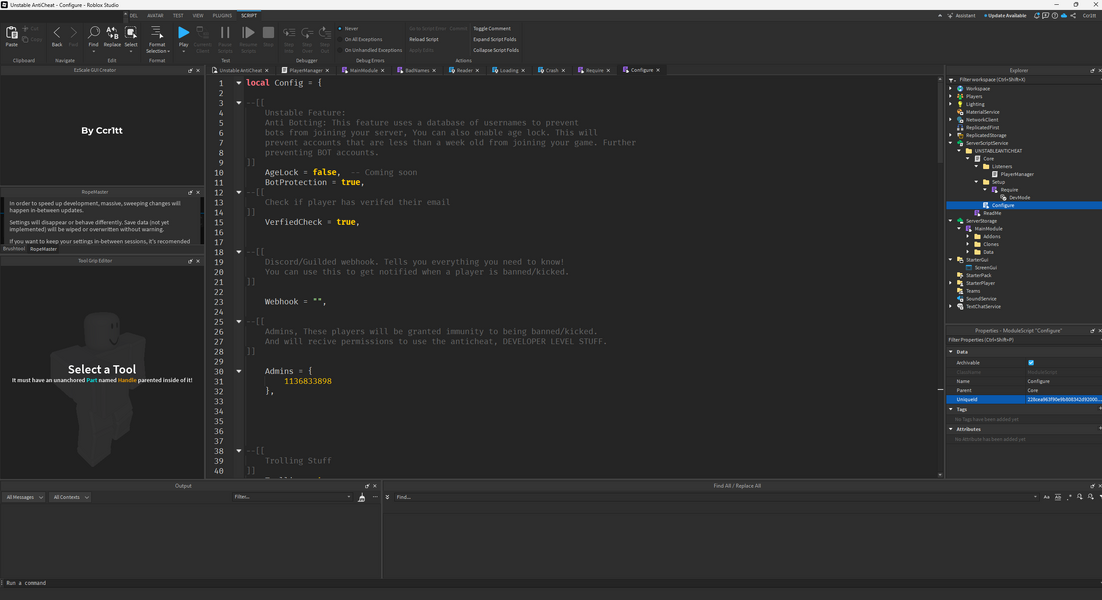Switch to the PLUGINS ribbon tab

222,15
